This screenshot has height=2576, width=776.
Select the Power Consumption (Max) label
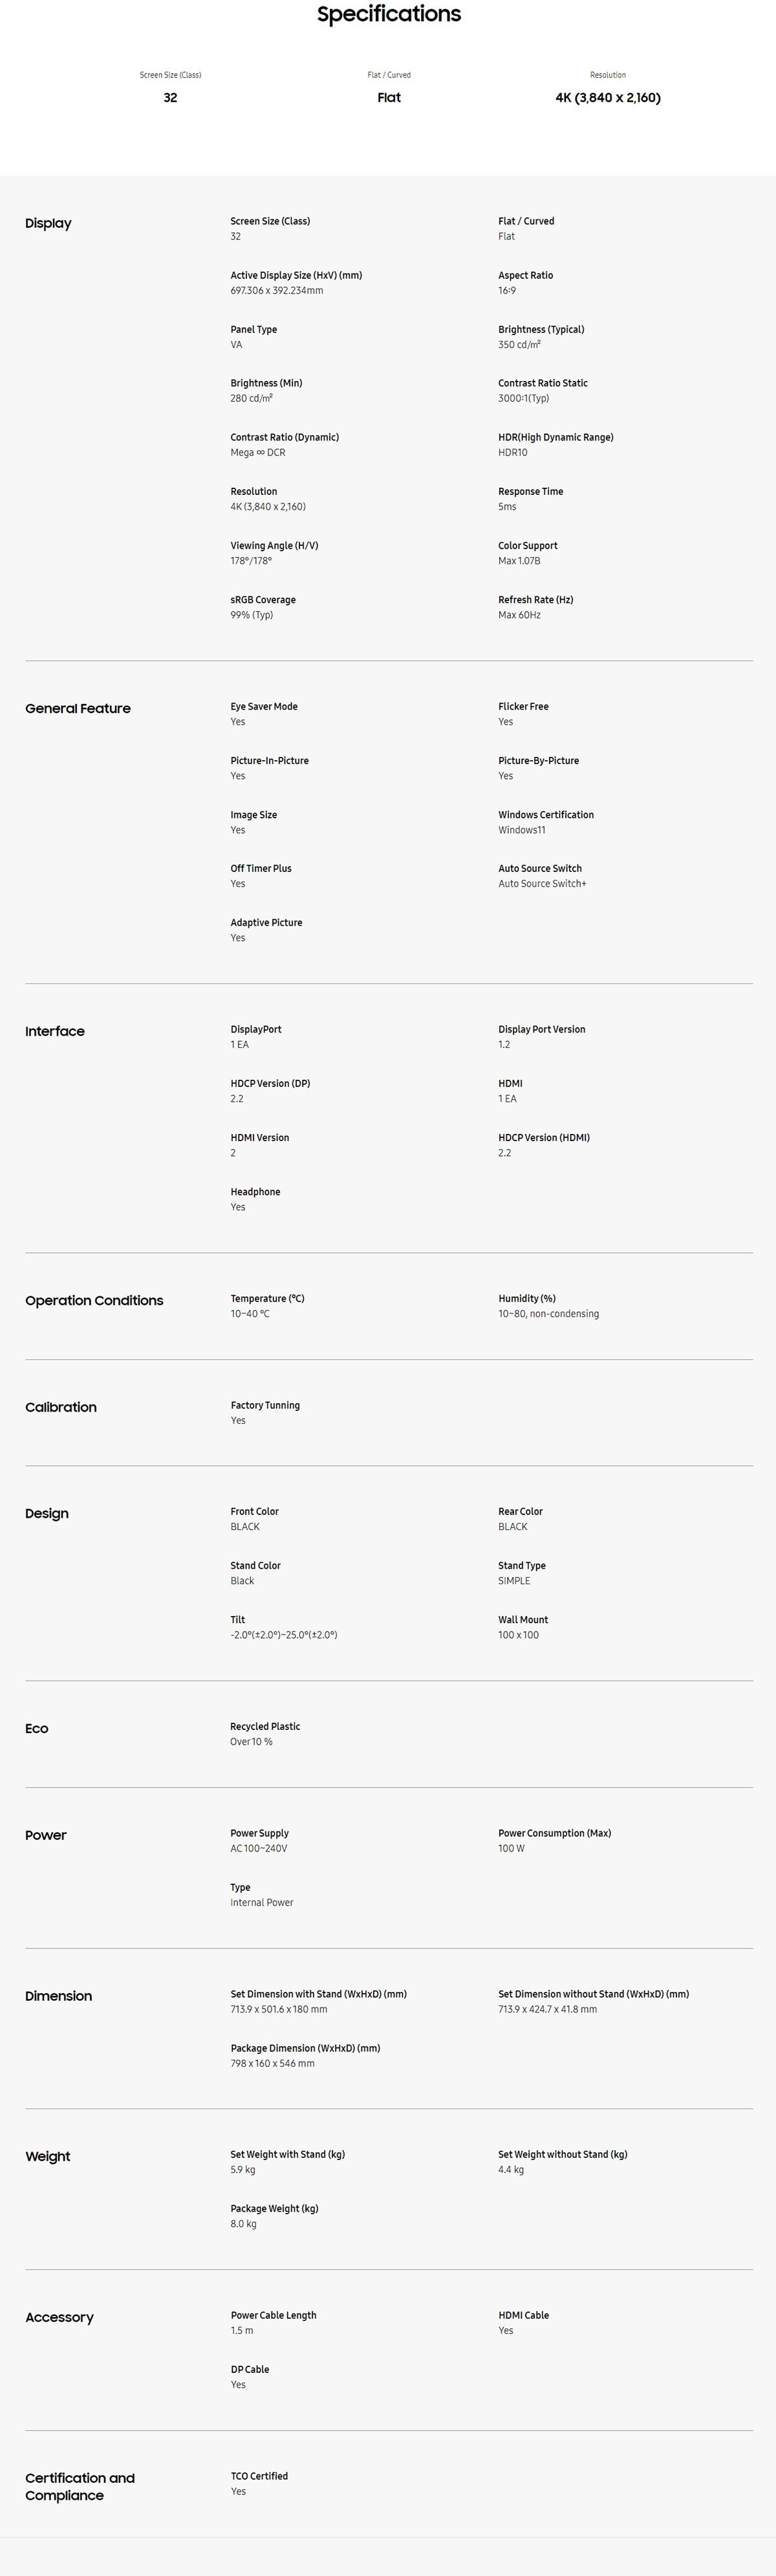[555, 1833]
